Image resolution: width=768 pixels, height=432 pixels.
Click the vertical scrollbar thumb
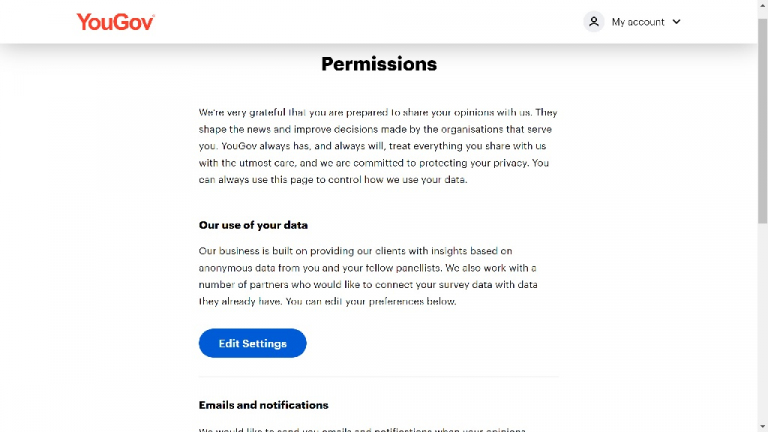pos(762,110)
